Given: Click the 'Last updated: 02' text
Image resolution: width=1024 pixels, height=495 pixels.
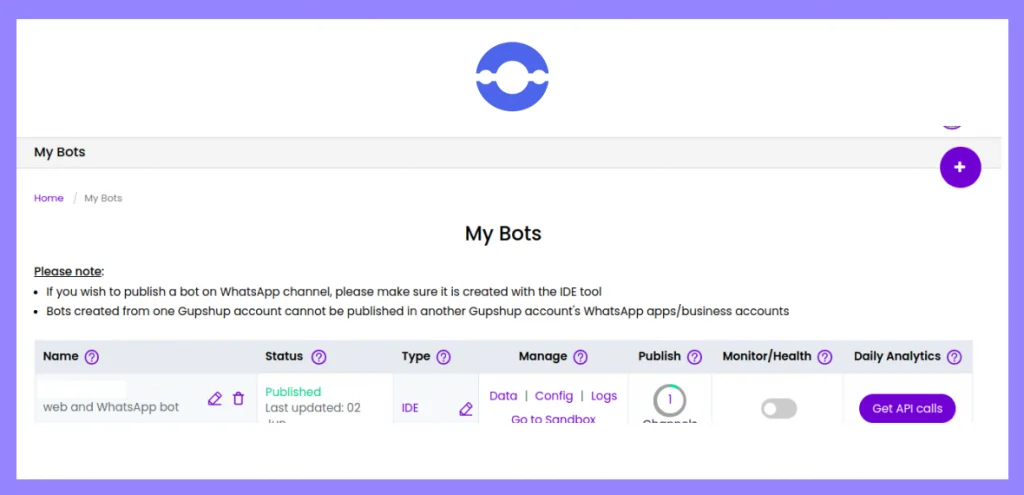Looking at the screenshot, I should tap(313, 407).
